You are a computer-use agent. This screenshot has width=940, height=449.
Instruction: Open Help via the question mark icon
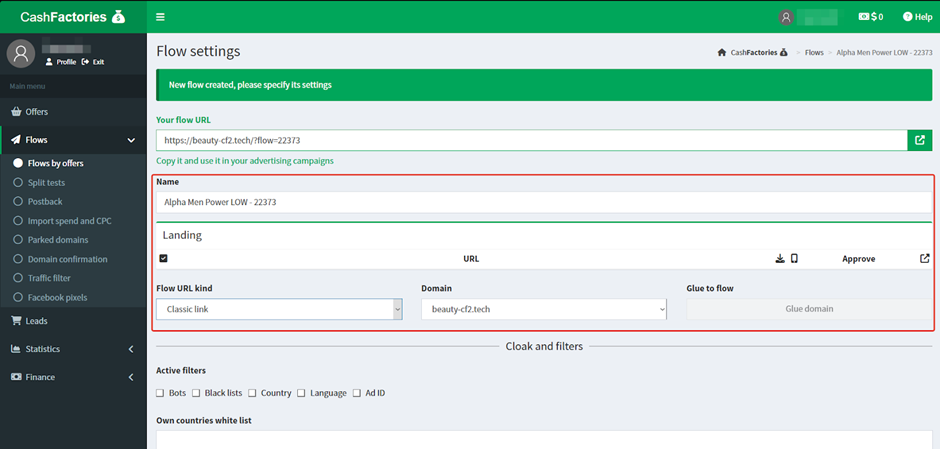click(x=908, y=17)
